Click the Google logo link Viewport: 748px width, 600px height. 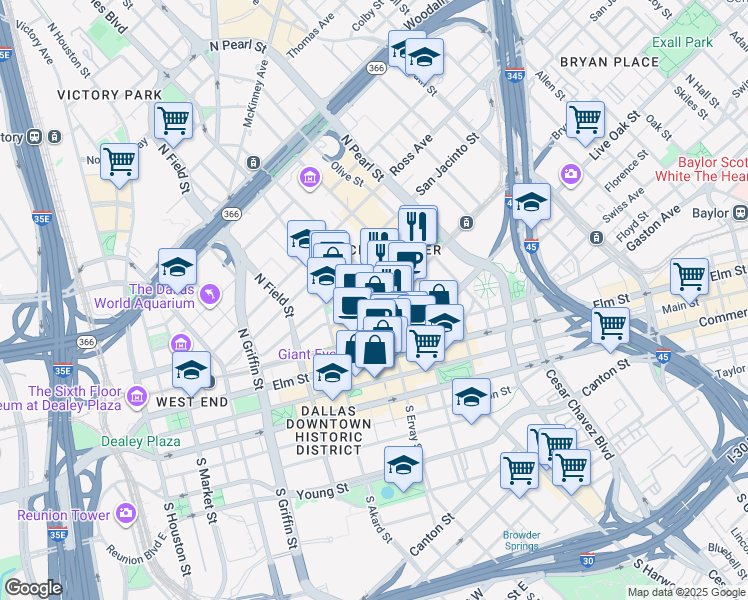click(x=33, y=588)
